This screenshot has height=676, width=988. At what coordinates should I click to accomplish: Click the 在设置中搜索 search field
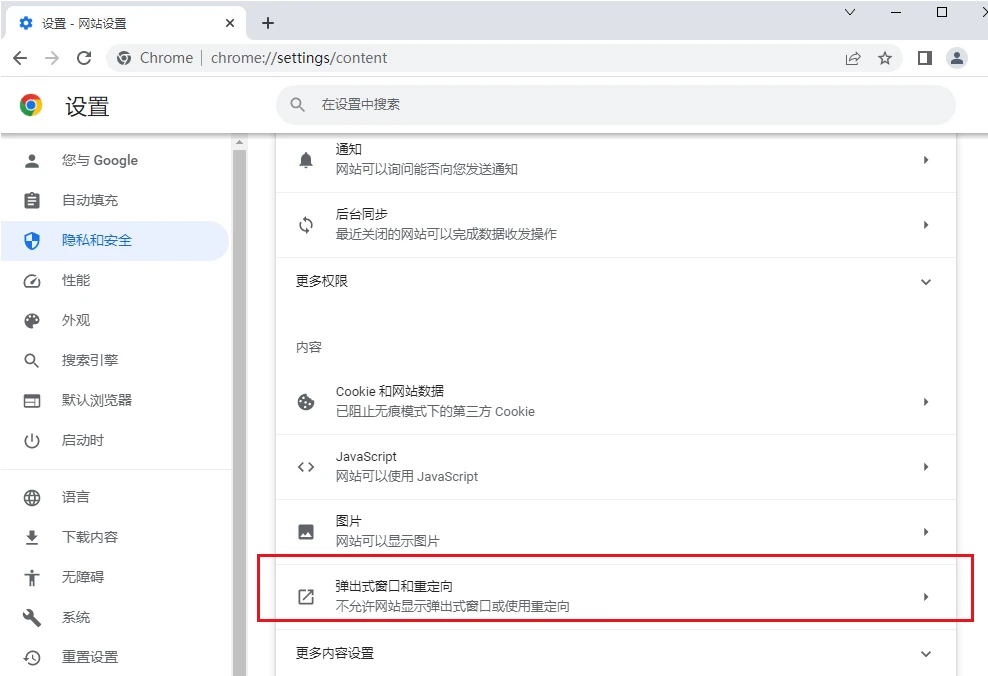[x=615, y=104]
